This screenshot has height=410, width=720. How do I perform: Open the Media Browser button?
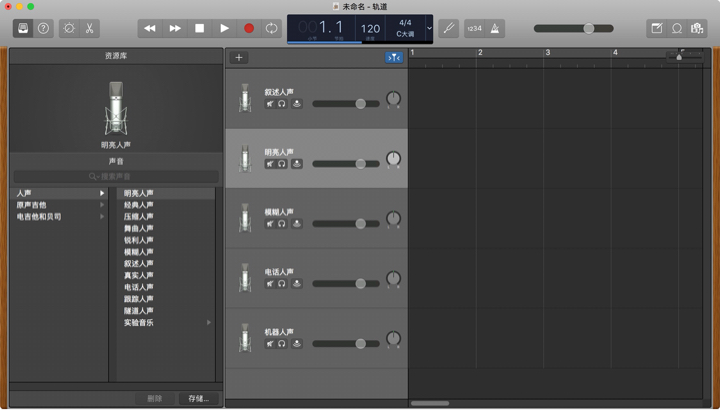point(697,28)
